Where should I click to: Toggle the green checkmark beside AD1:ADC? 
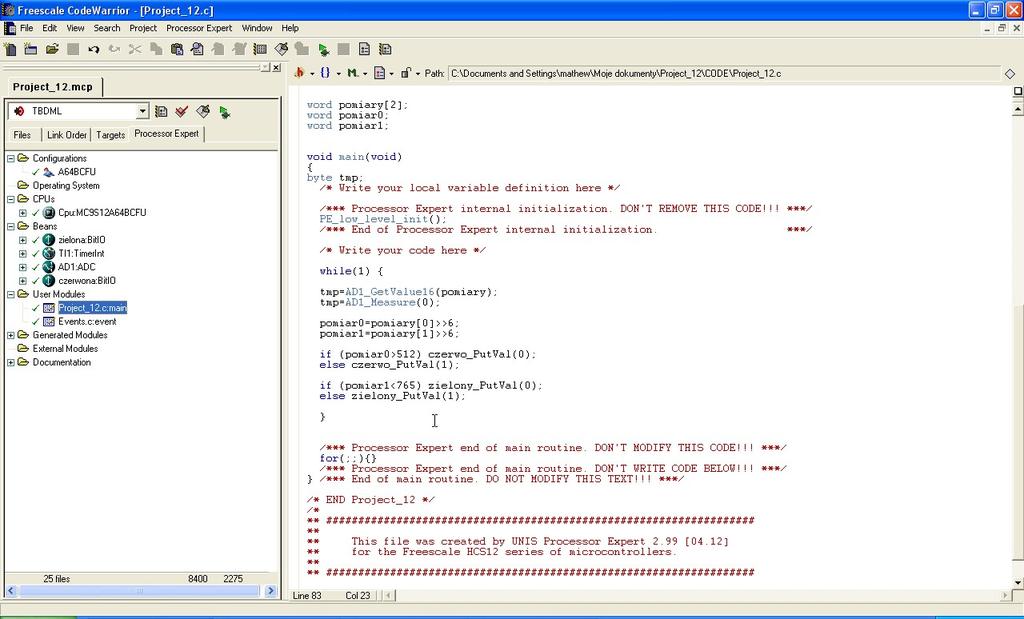coord(36,267)
